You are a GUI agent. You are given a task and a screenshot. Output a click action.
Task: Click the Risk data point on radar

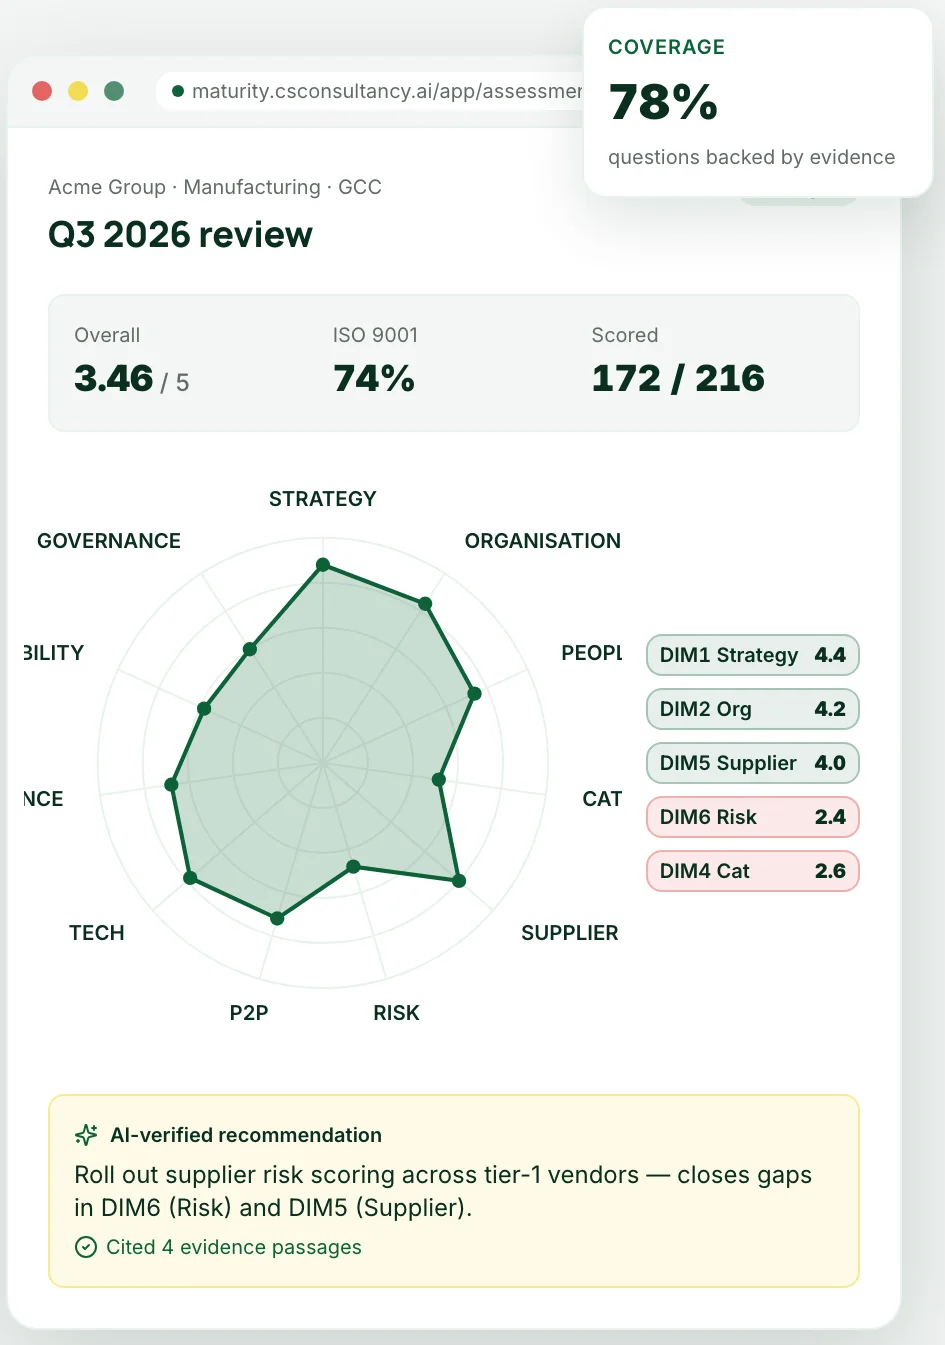(353, 866)
